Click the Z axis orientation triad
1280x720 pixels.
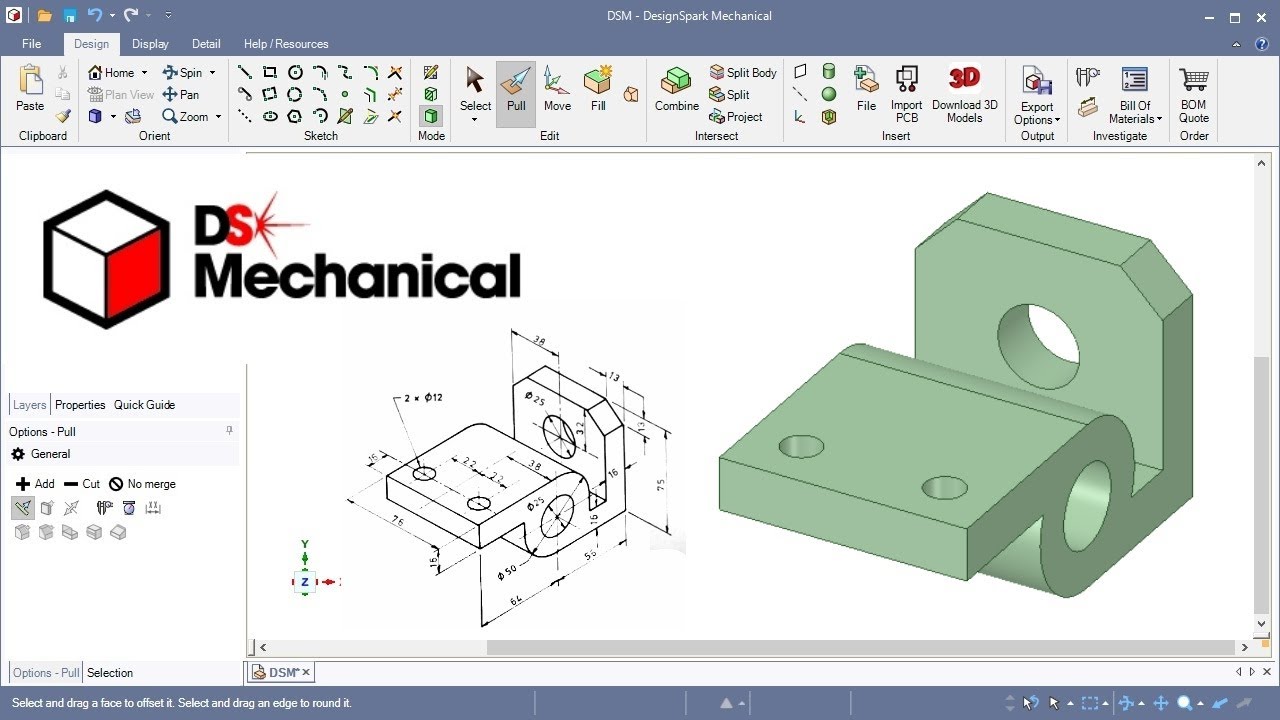pos(305,581)
